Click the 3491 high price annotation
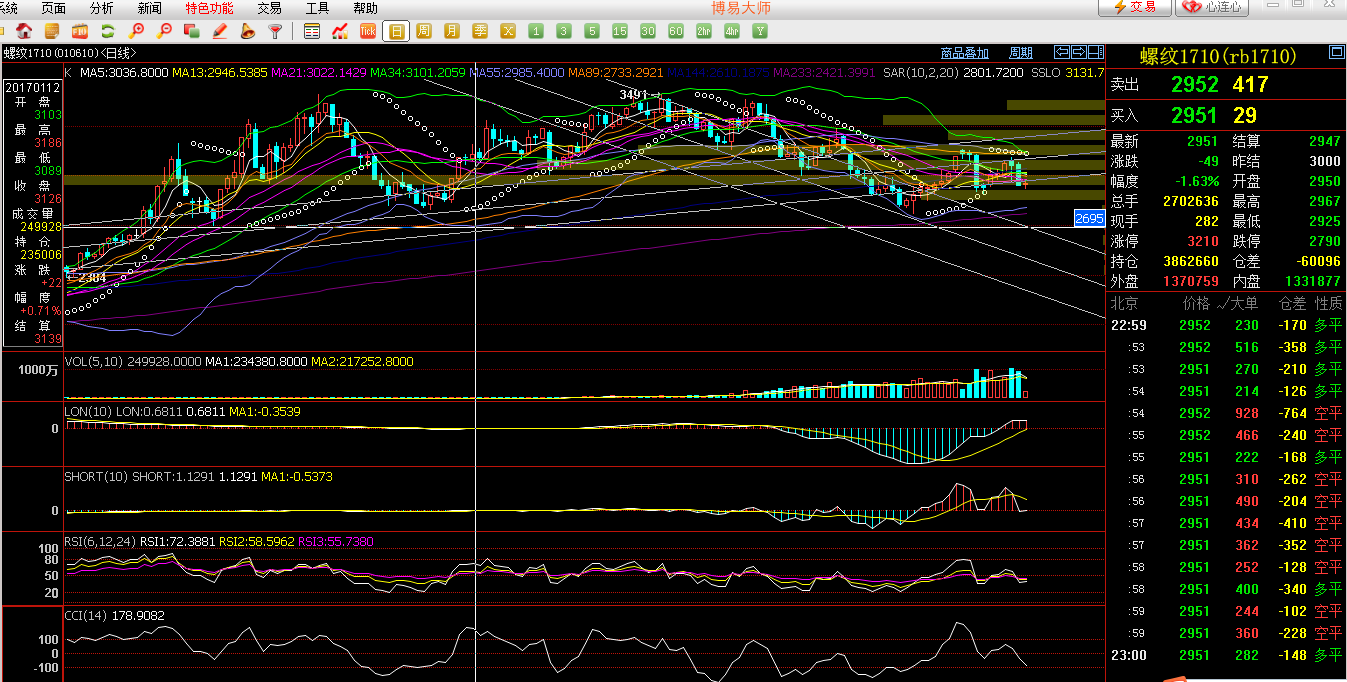The height and width of the screenshot is (682, 1347). coord(634,95)
